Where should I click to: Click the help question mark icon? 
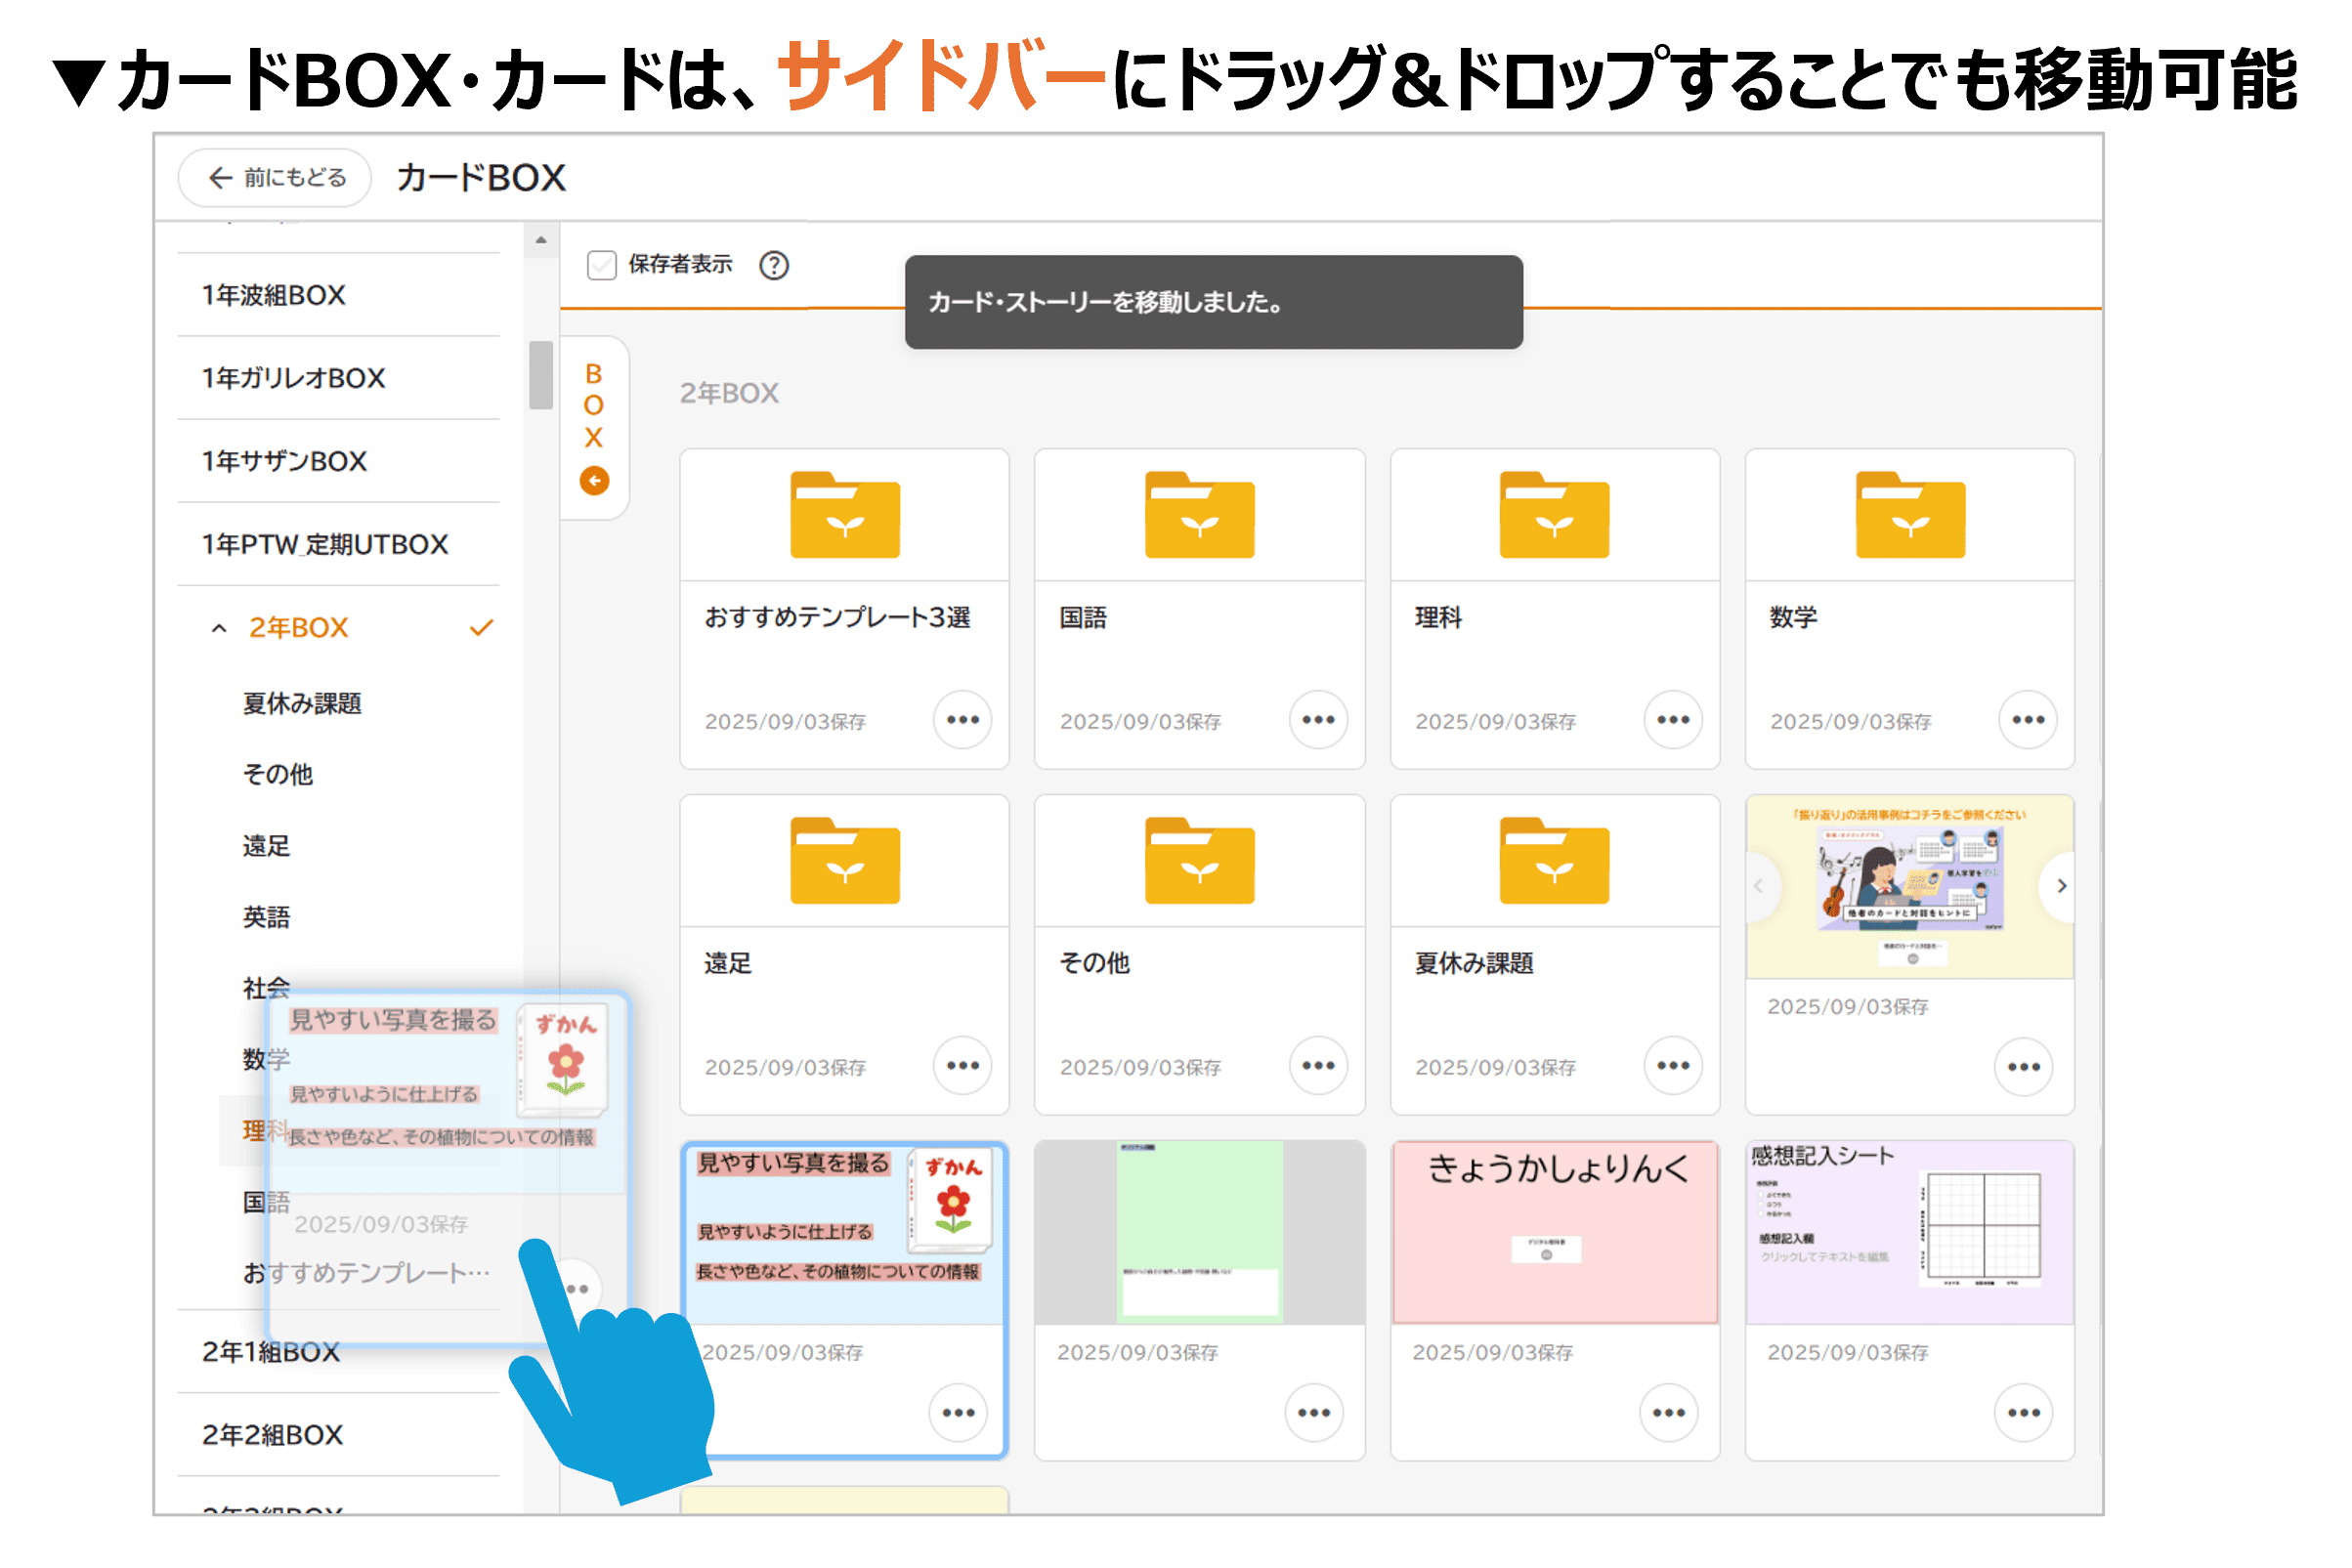pyautogui.click(x=773, y=265)
